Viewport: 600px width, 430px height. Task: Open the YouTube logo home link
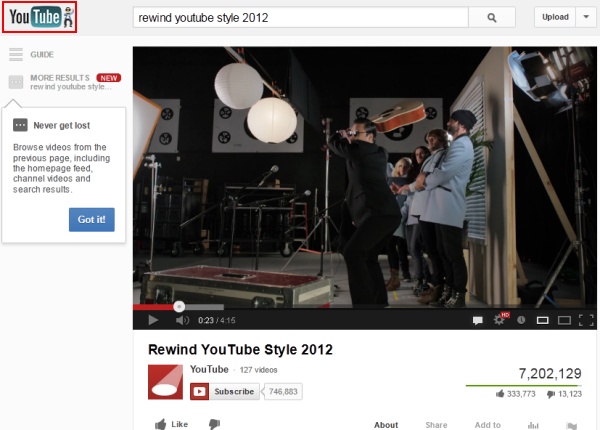point(39,17)
